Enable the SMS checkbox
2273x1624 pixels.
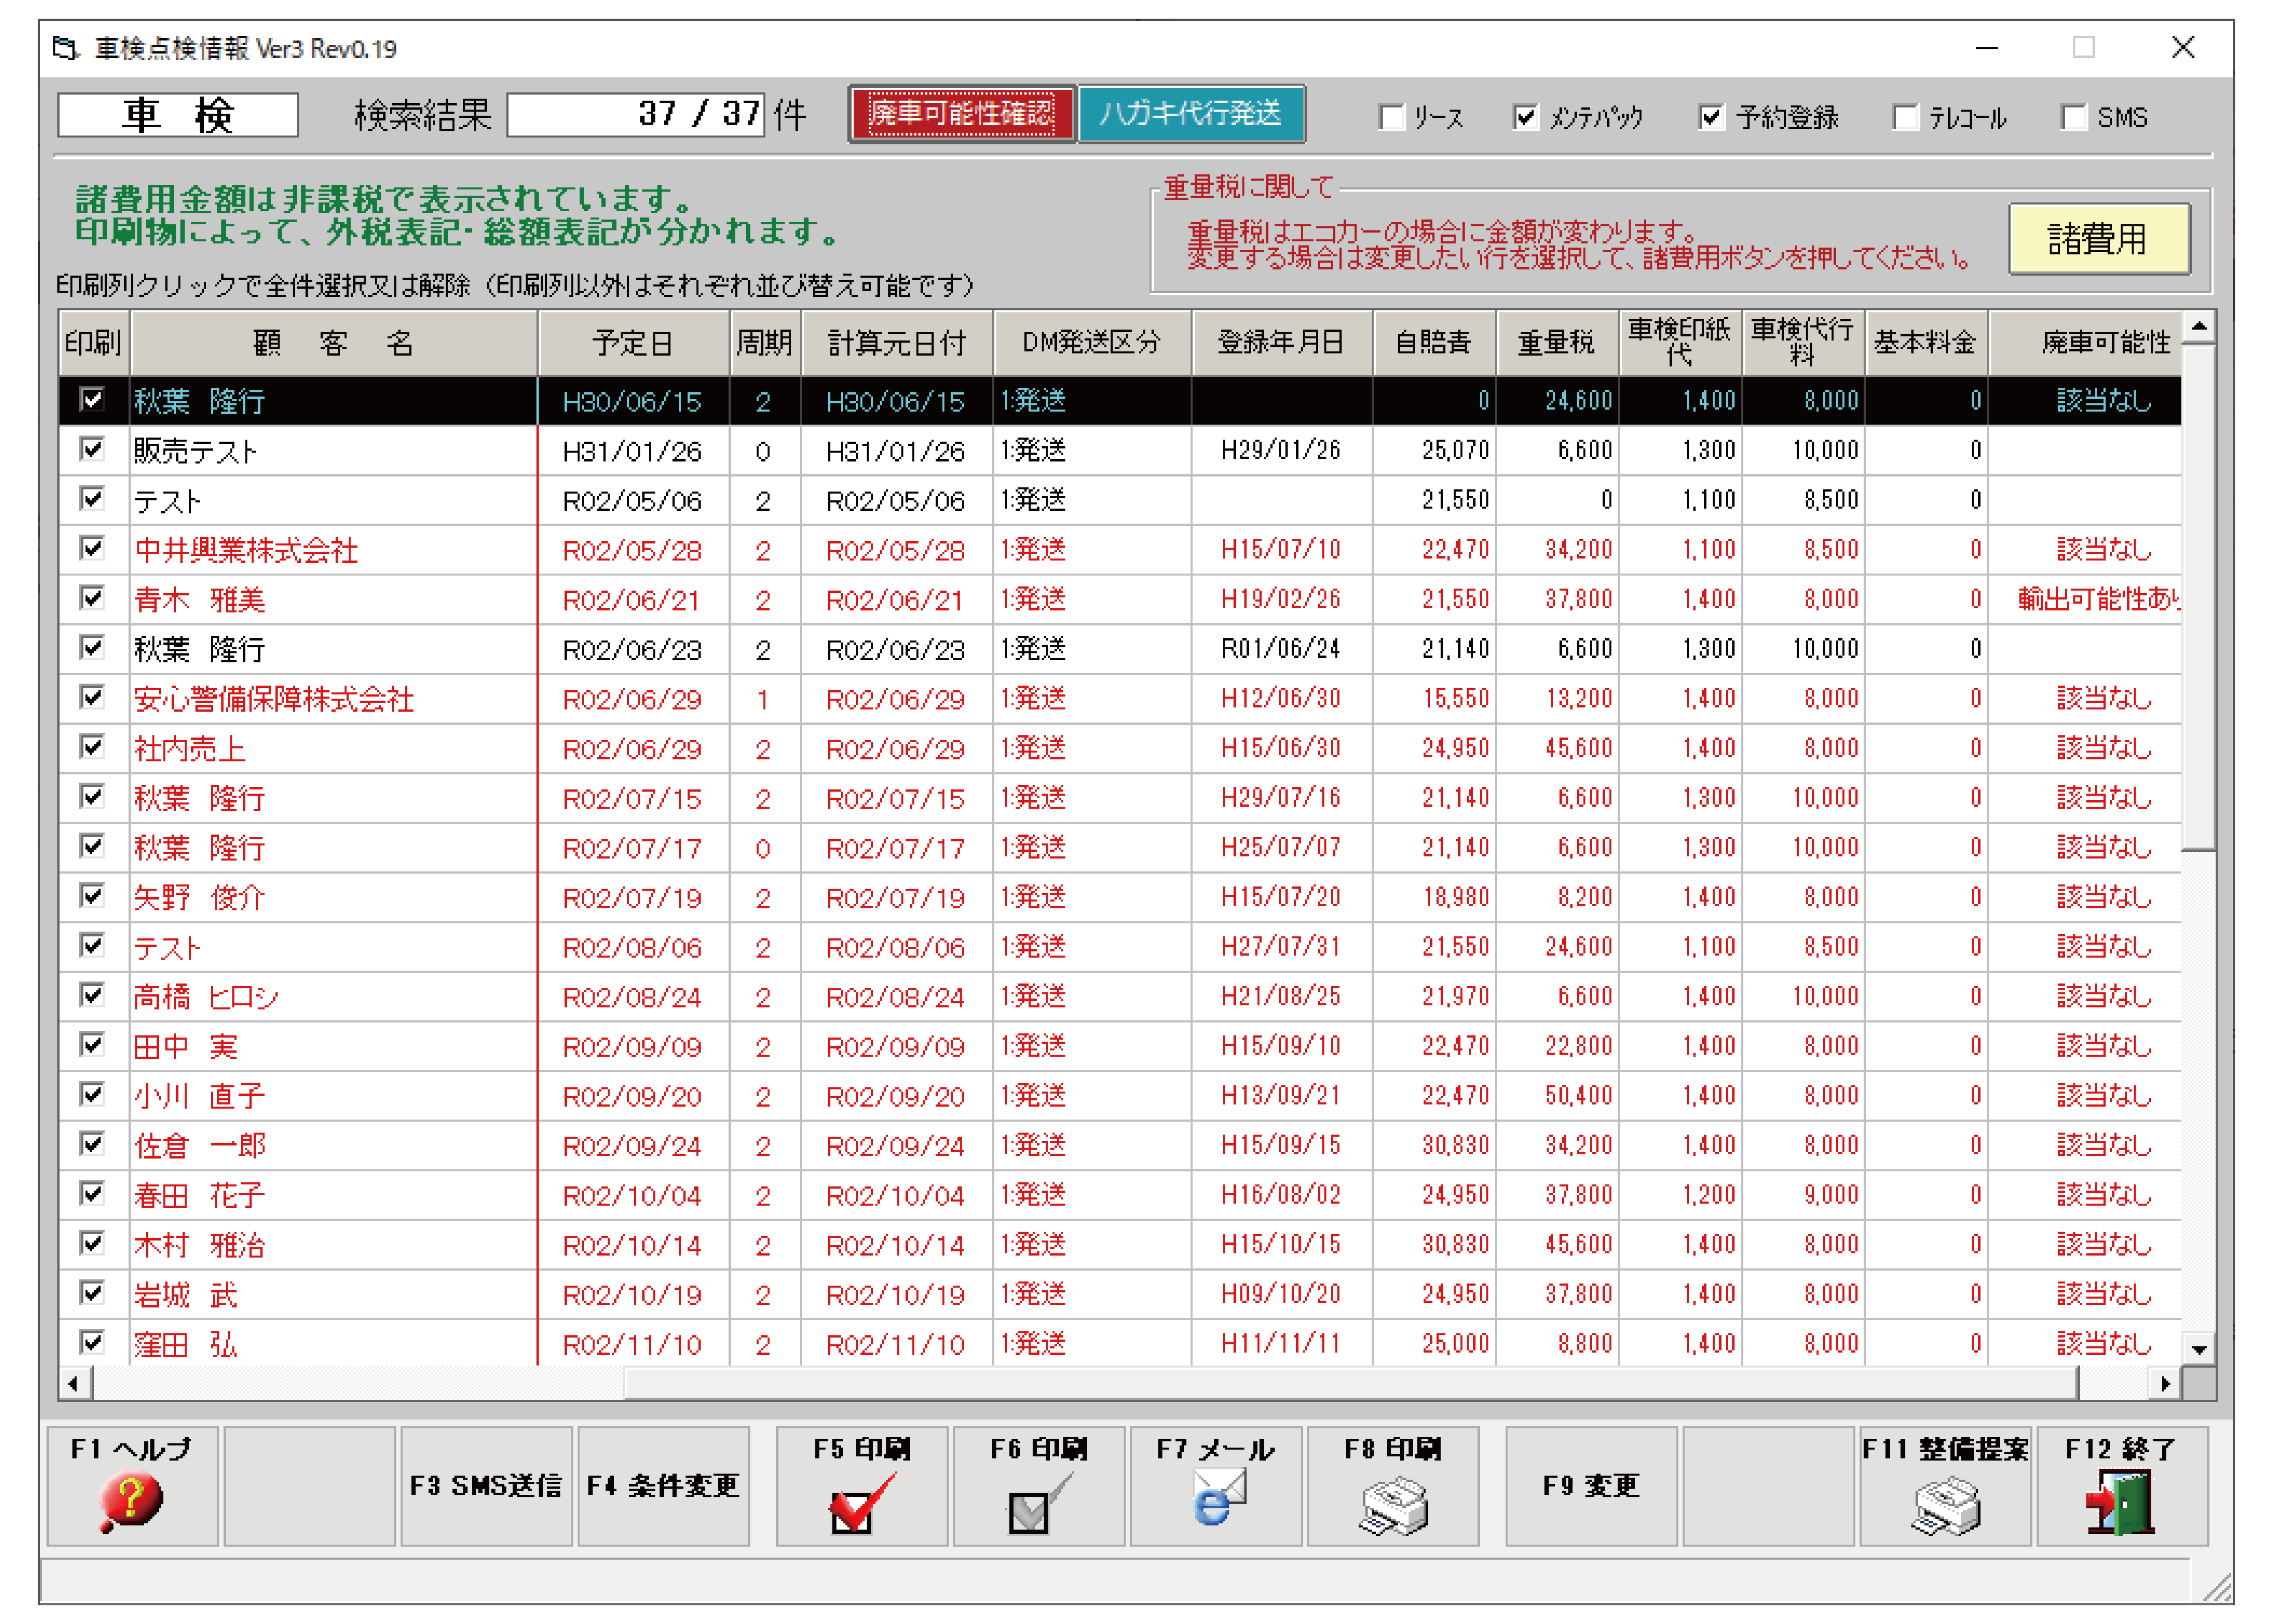pyautogui.click(x=2074, y=117)
